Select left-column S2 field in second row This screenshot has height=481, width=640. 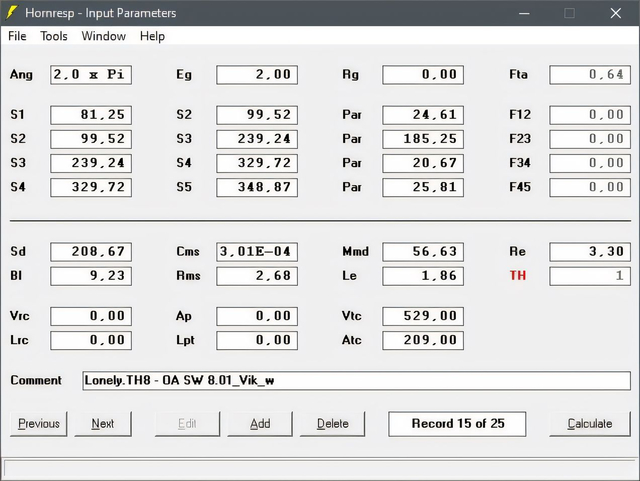(x=91, y=139)
